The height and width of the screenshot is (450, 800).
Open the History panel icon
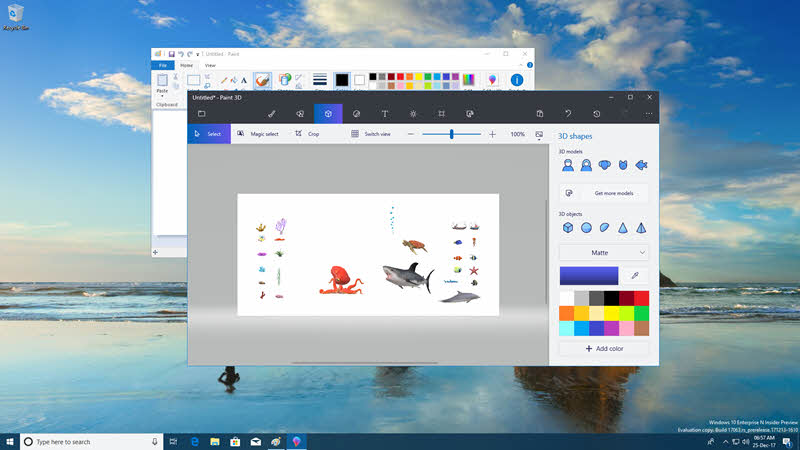click(x=596, y=114)
